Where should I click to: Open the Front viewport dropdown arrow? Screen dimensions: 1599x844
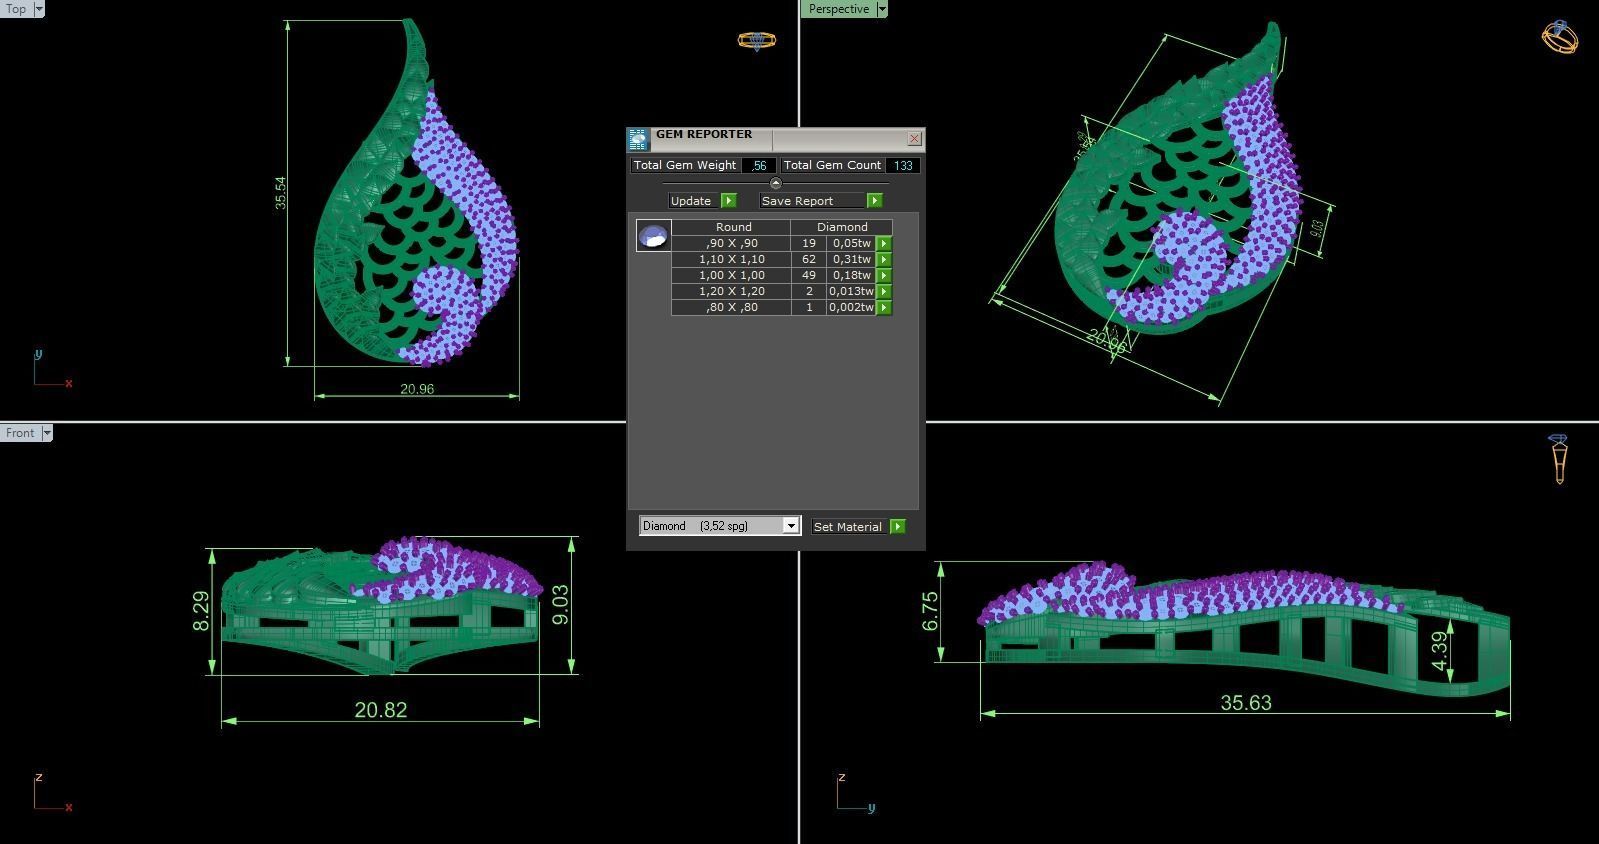pyautogui.click(x=46, y=433)
